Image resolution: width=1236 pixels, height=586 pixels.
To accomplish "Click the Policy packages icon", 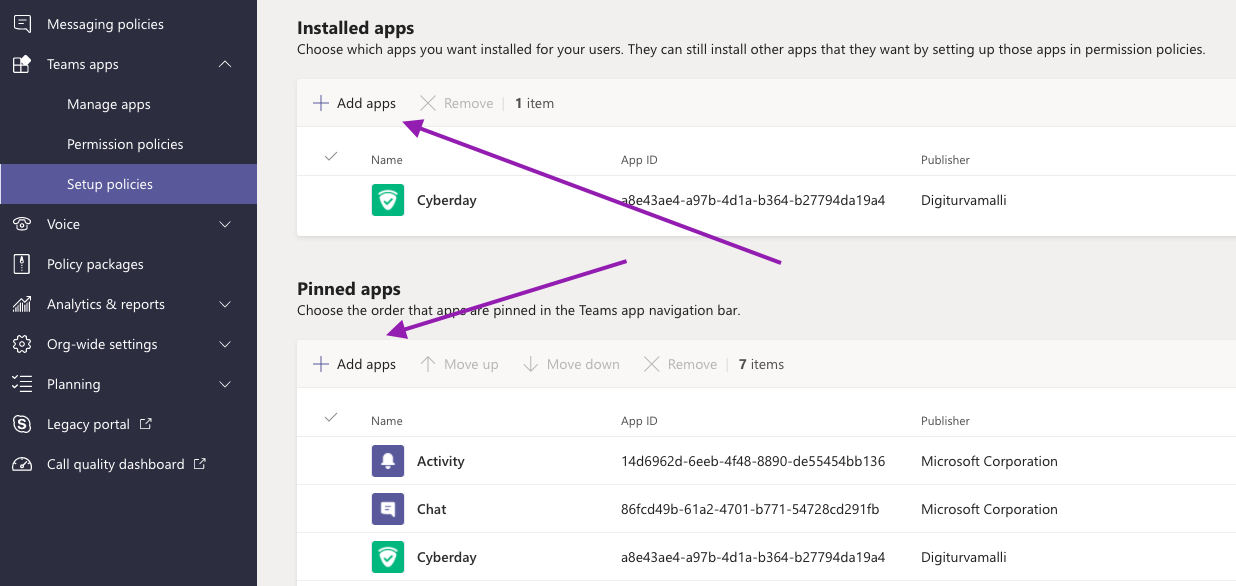I will click(22, 264).
